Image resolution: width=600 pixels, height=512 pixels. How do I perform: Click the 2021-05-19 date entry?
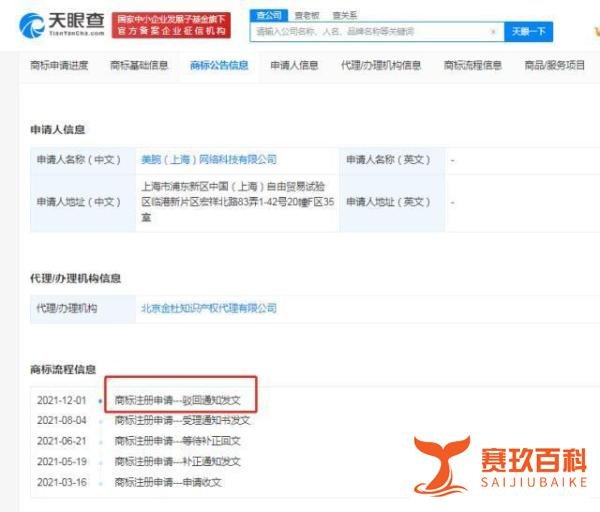pyautogui.click(x=62, y=461)
